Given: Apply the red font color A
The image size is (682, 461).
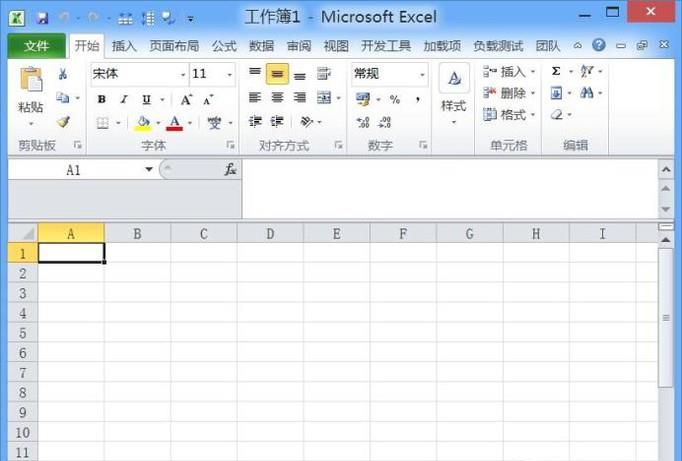Looking at the screenshot, I should [174, 123].
